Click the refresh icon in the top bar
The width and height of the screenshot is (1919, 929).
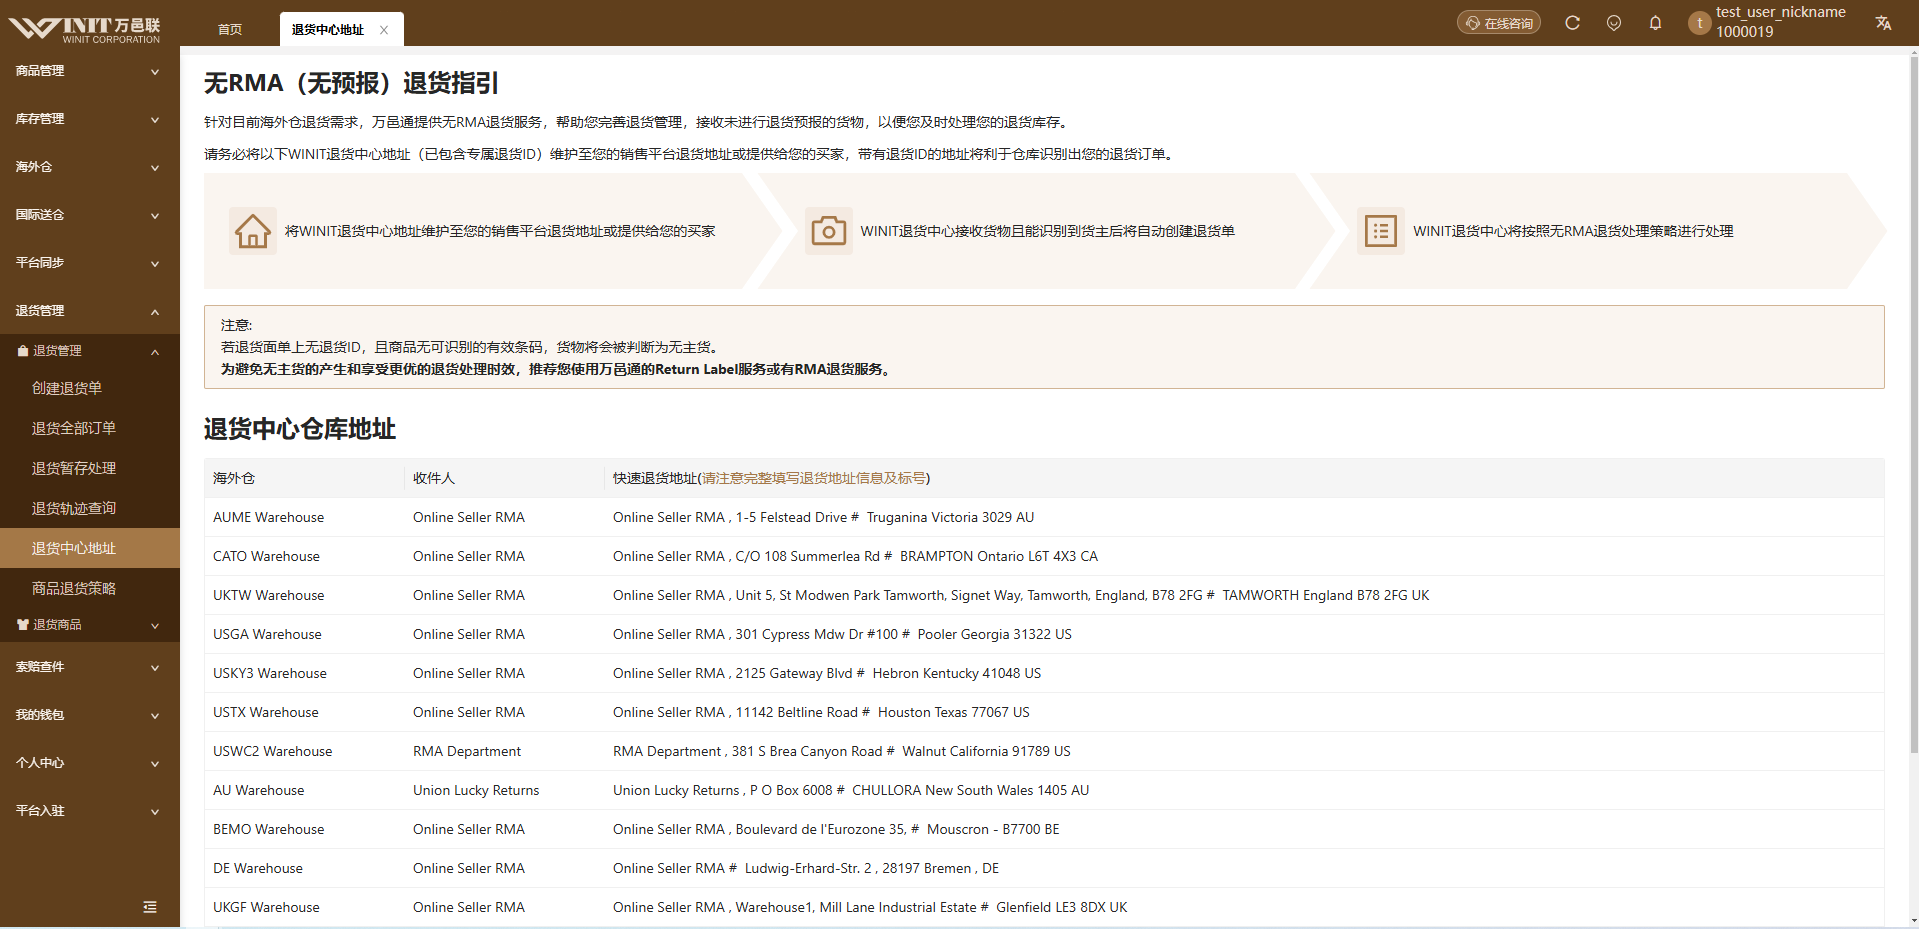[x=1572, y=23]
